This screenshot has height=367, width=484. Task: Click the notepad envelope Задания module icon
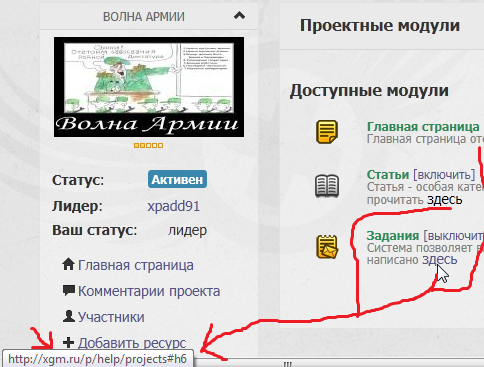[327, 247]
